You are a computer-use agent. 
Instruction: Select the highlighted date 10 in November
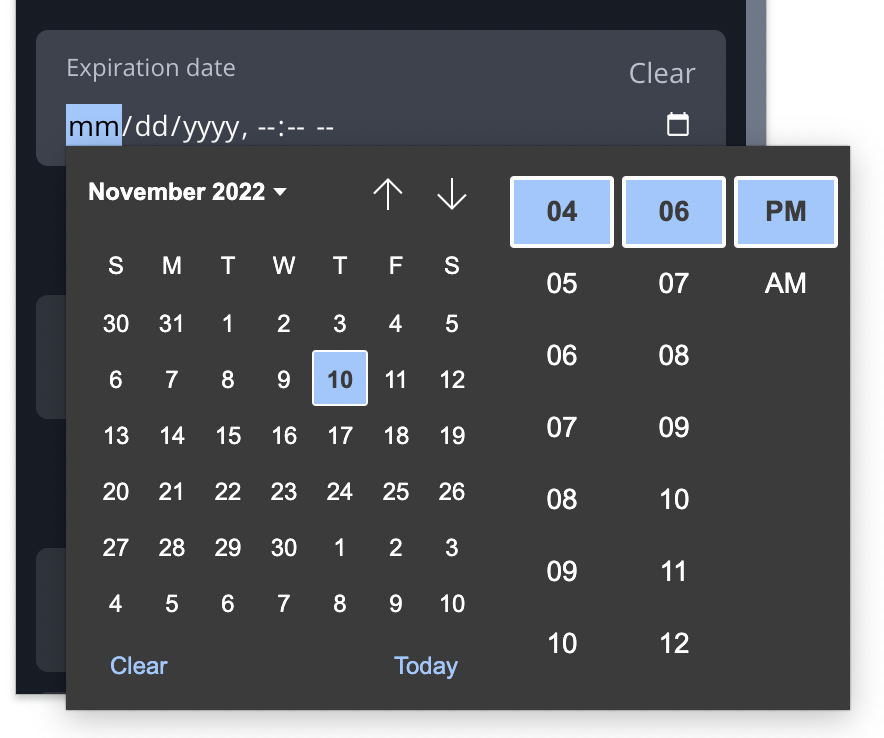[x=339, y=379]
